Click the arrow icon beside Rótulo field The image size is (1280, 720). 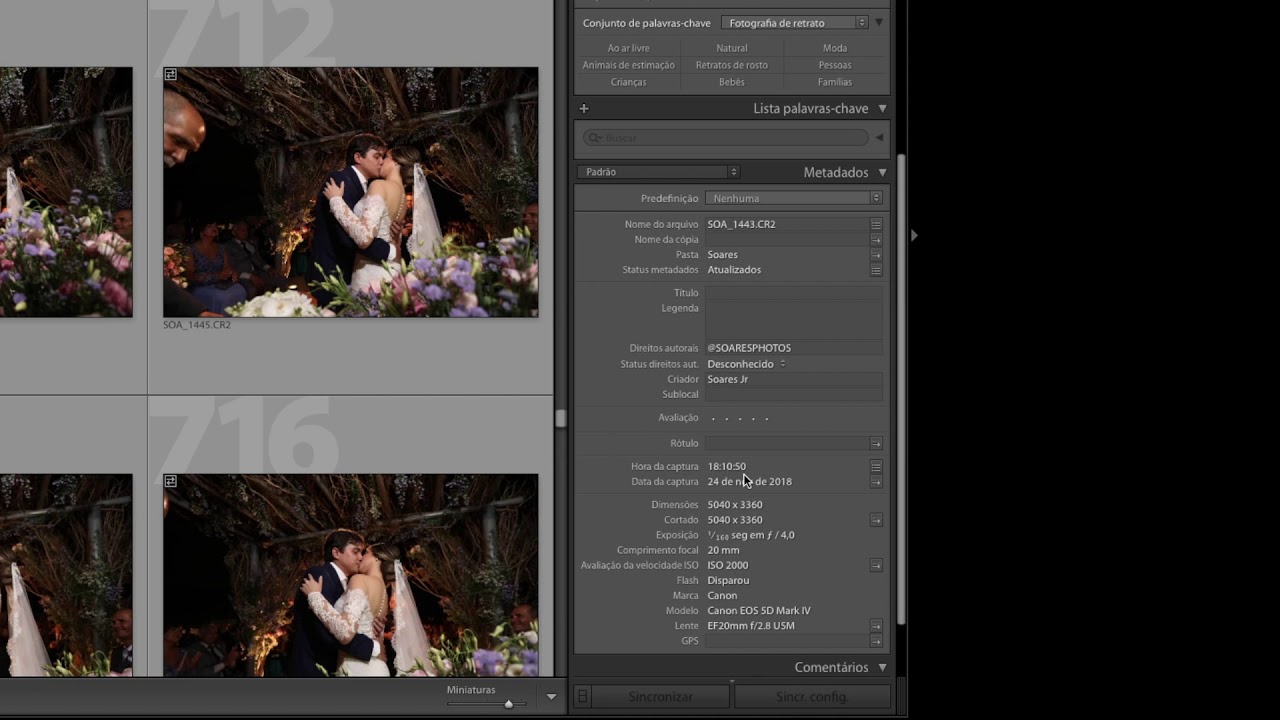(x=876, y=443)
